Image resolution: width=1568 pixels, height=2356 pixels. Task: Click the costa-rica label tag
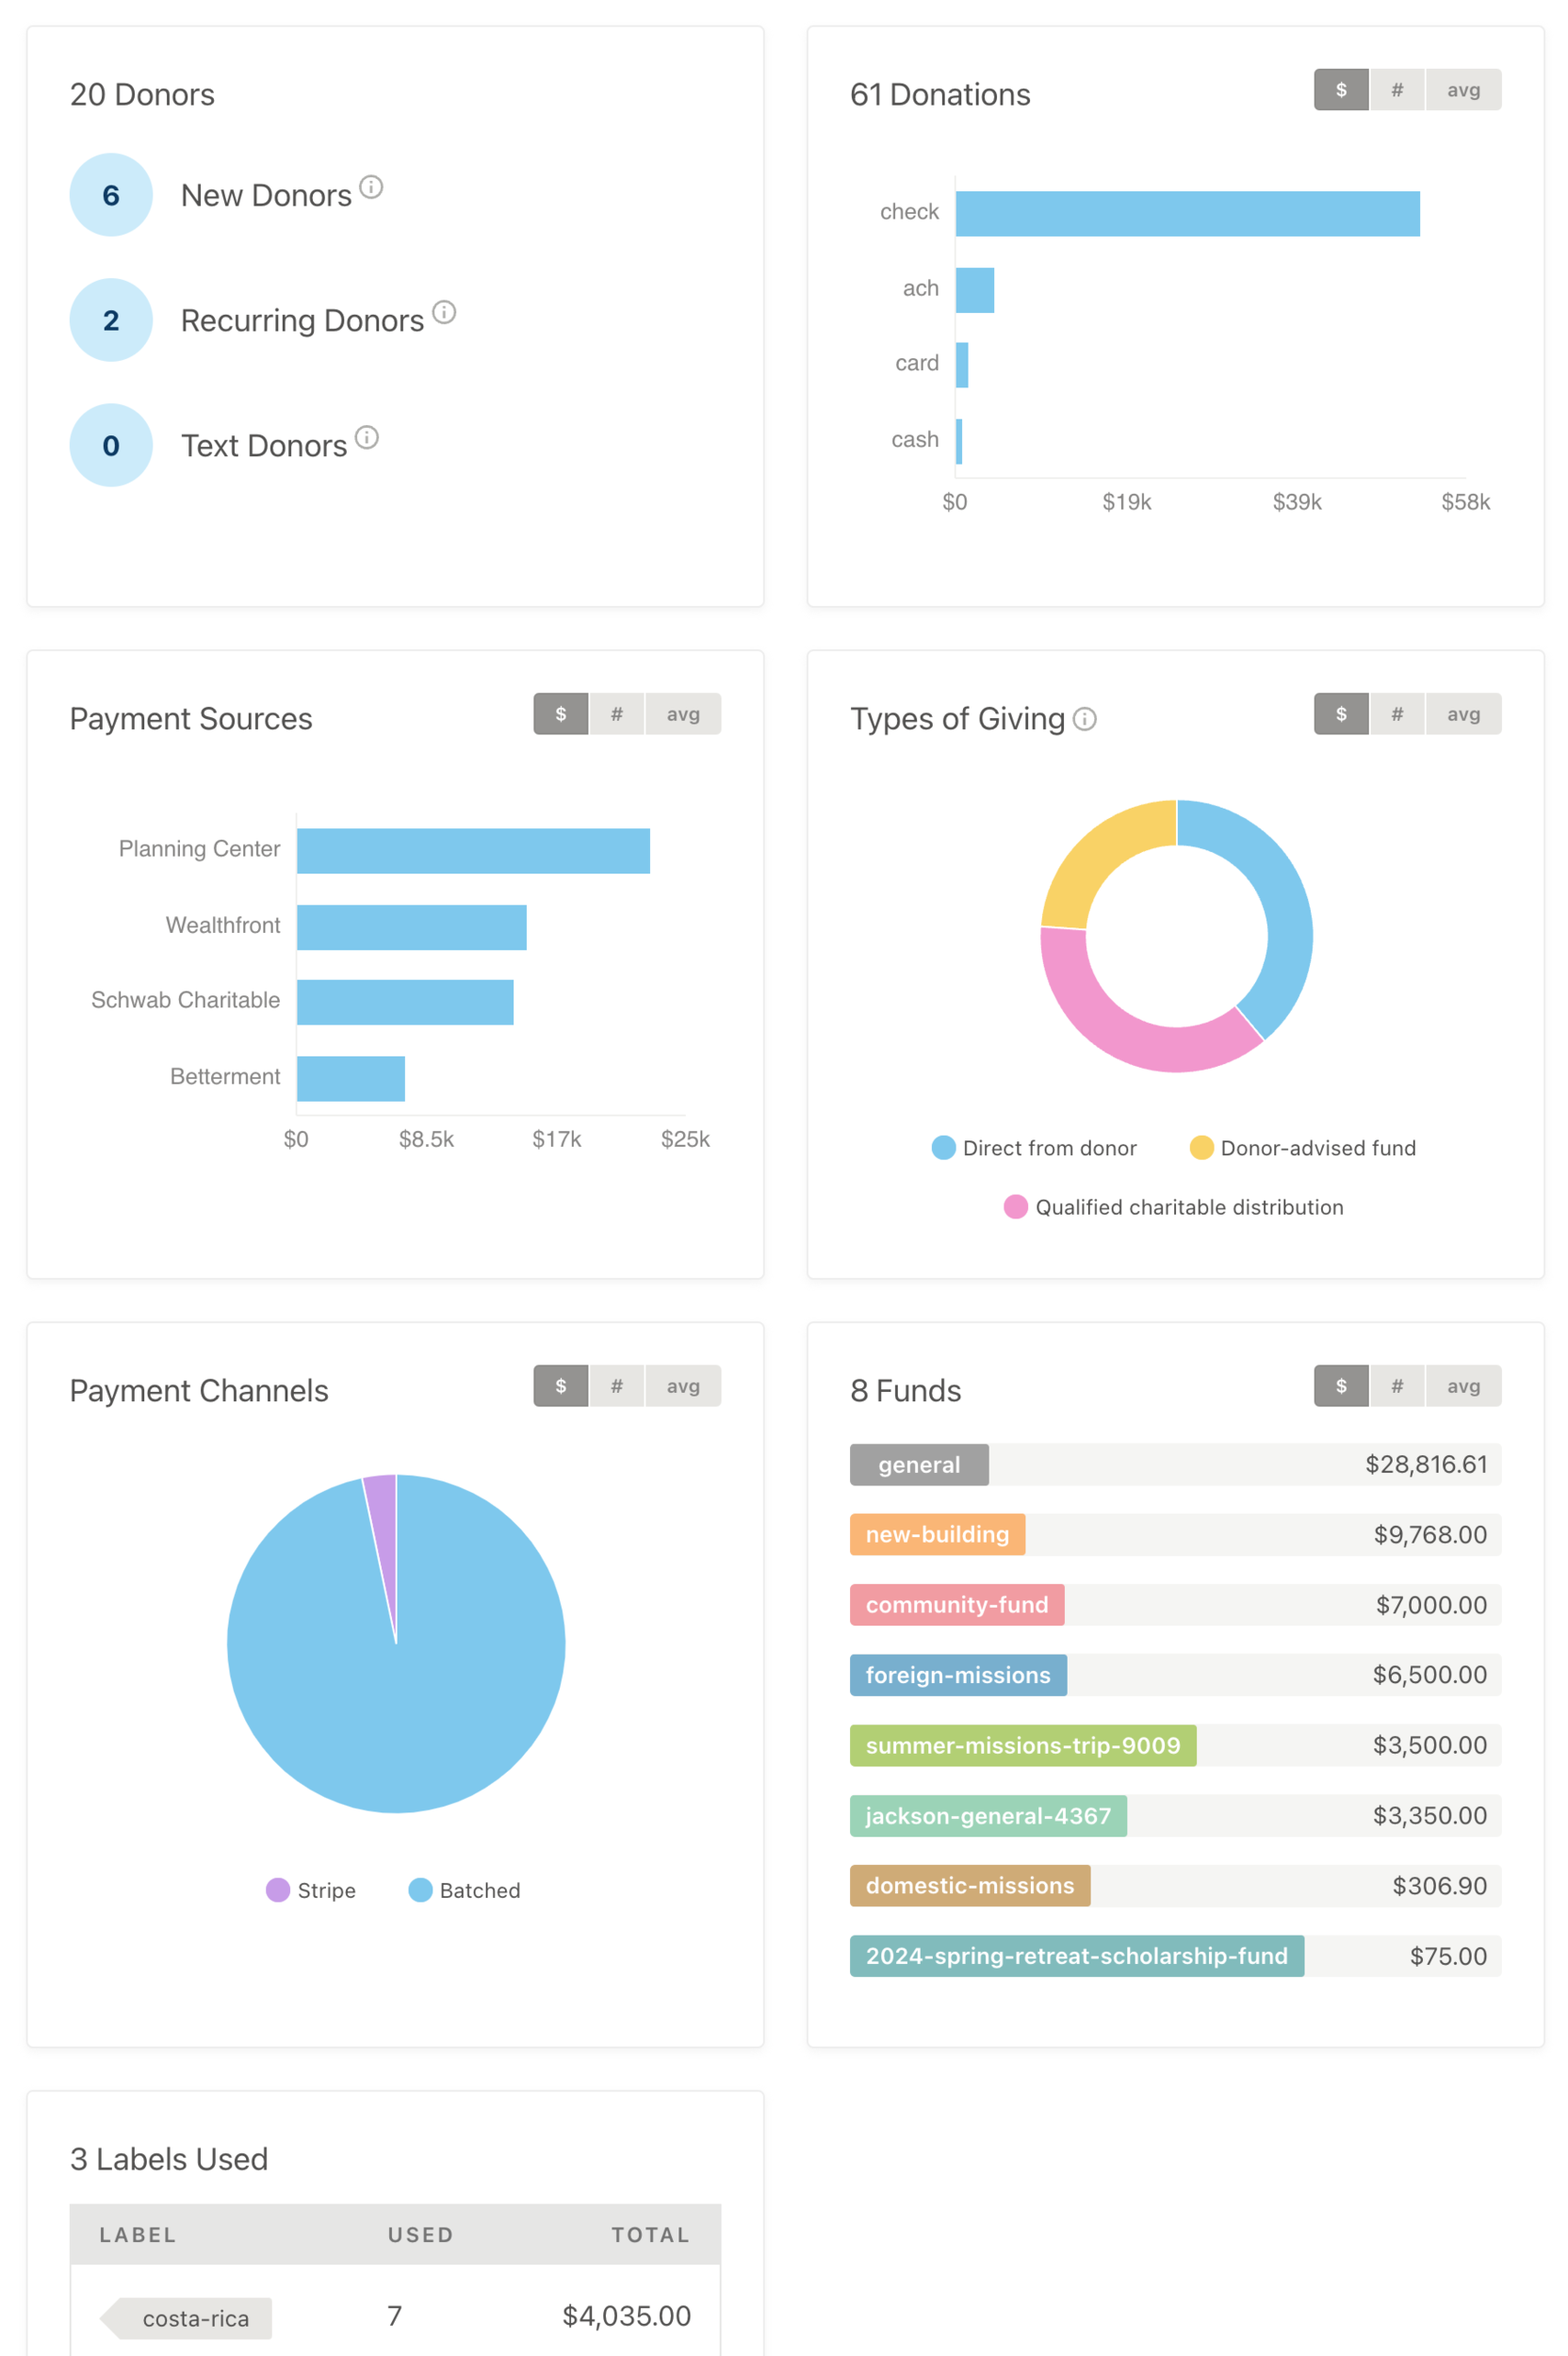(194, 2318)
